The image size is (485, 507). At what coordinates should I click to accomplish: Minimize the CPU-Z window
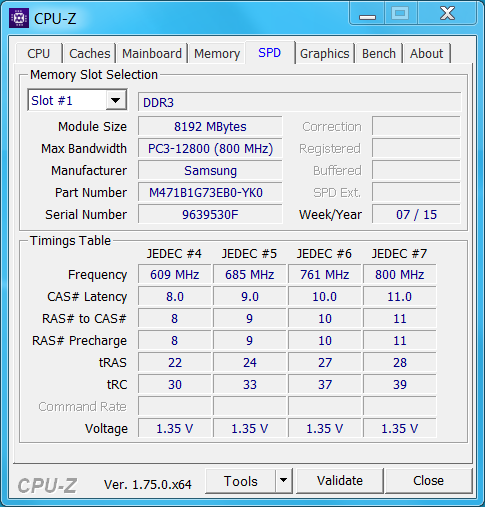[367, 14]
